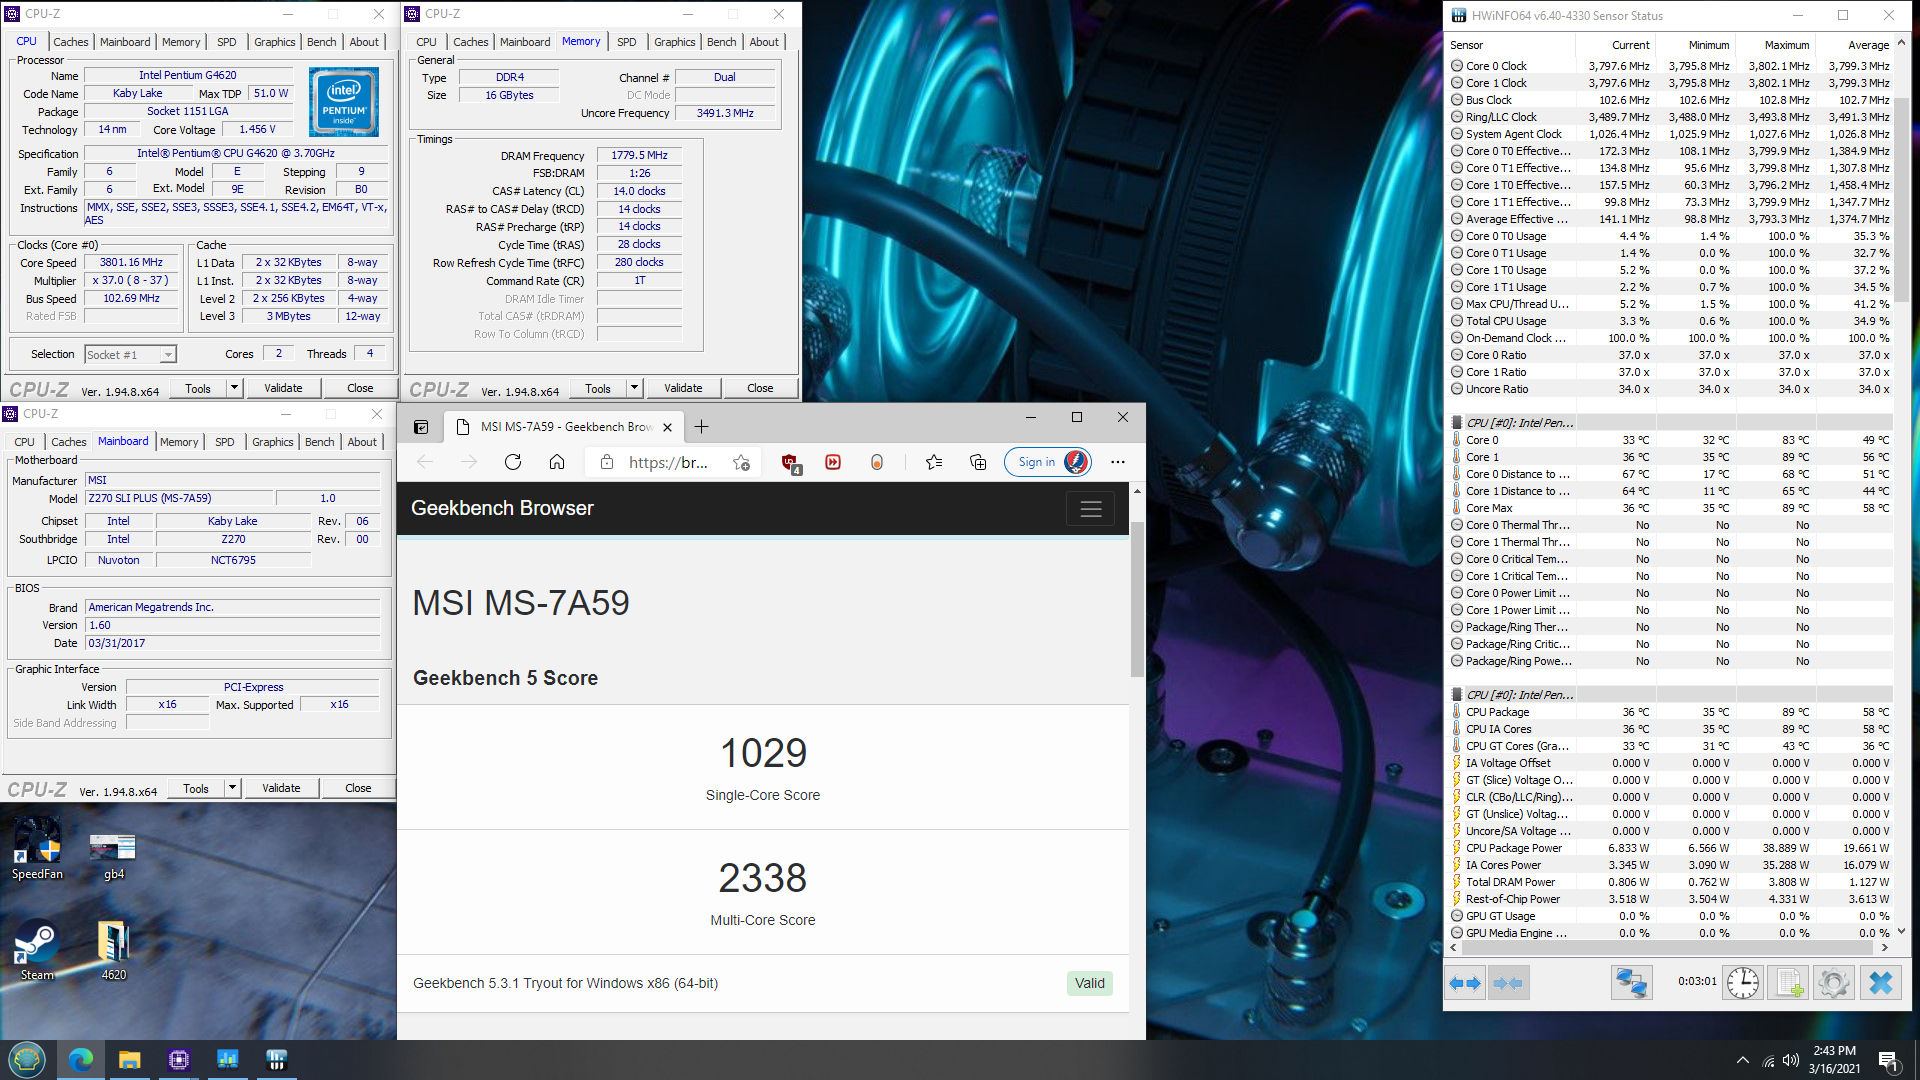This screenshot has height=1080, width=1920.
Task: Open HWiNFO sensor settings gear icon
Action: point(1834,983)
